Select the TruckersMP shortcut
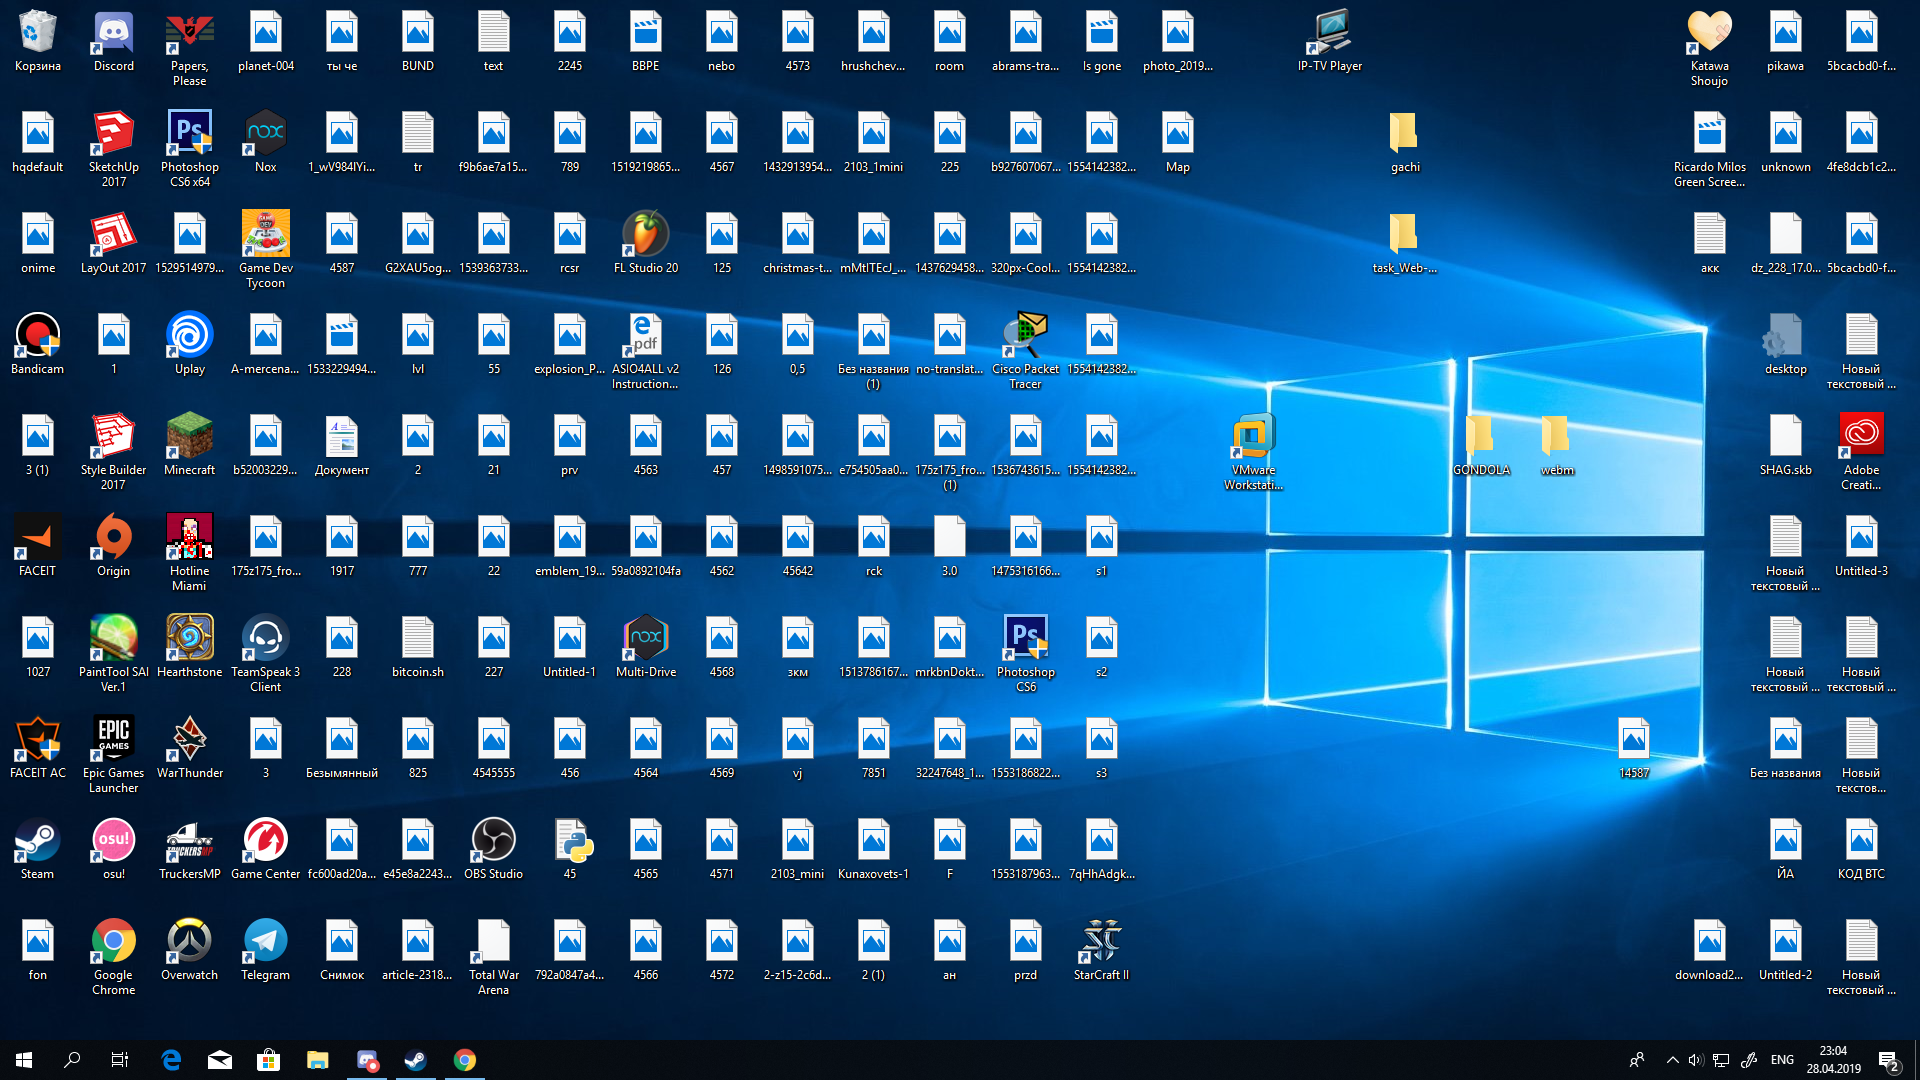Viewport: 1920px width, 1080px height. 190,850
